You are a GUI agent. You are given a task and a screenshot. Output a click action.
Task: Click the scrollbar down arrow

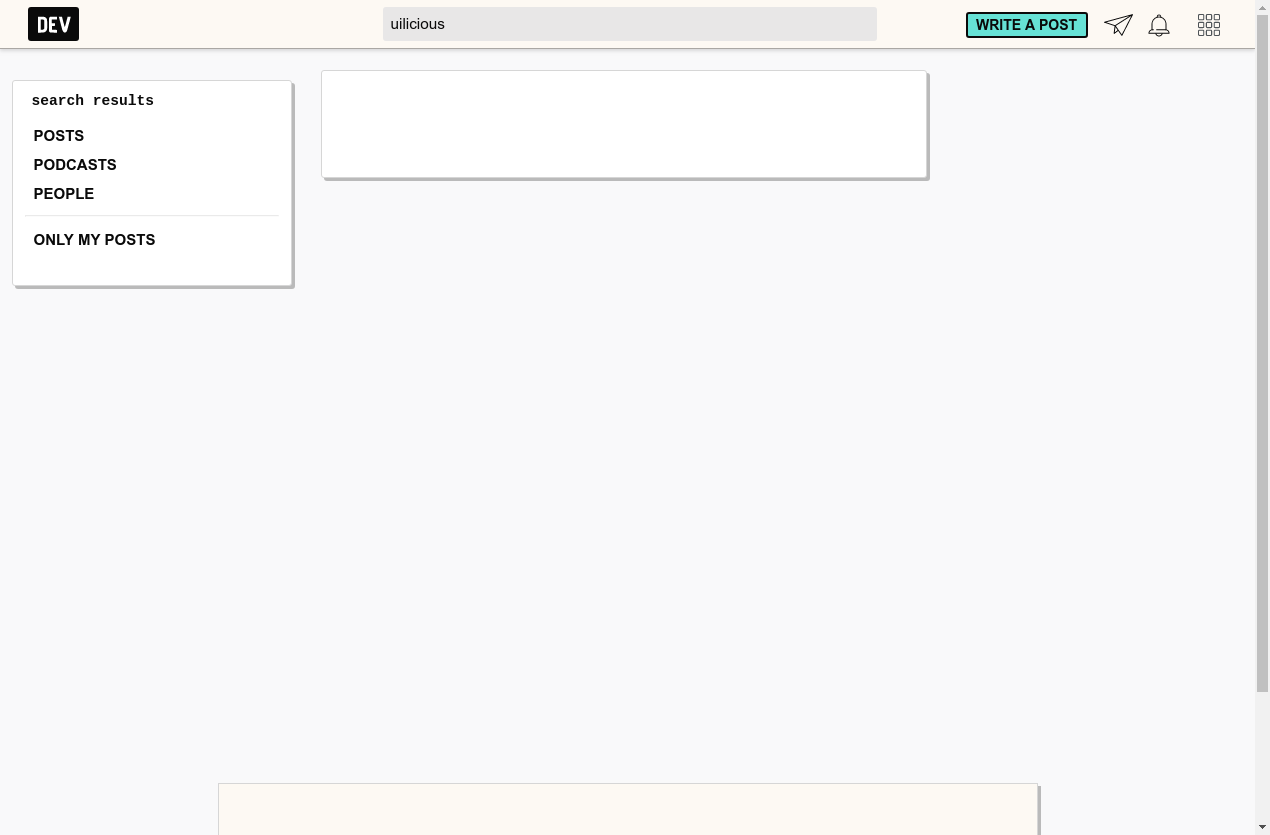(1262, 827)
